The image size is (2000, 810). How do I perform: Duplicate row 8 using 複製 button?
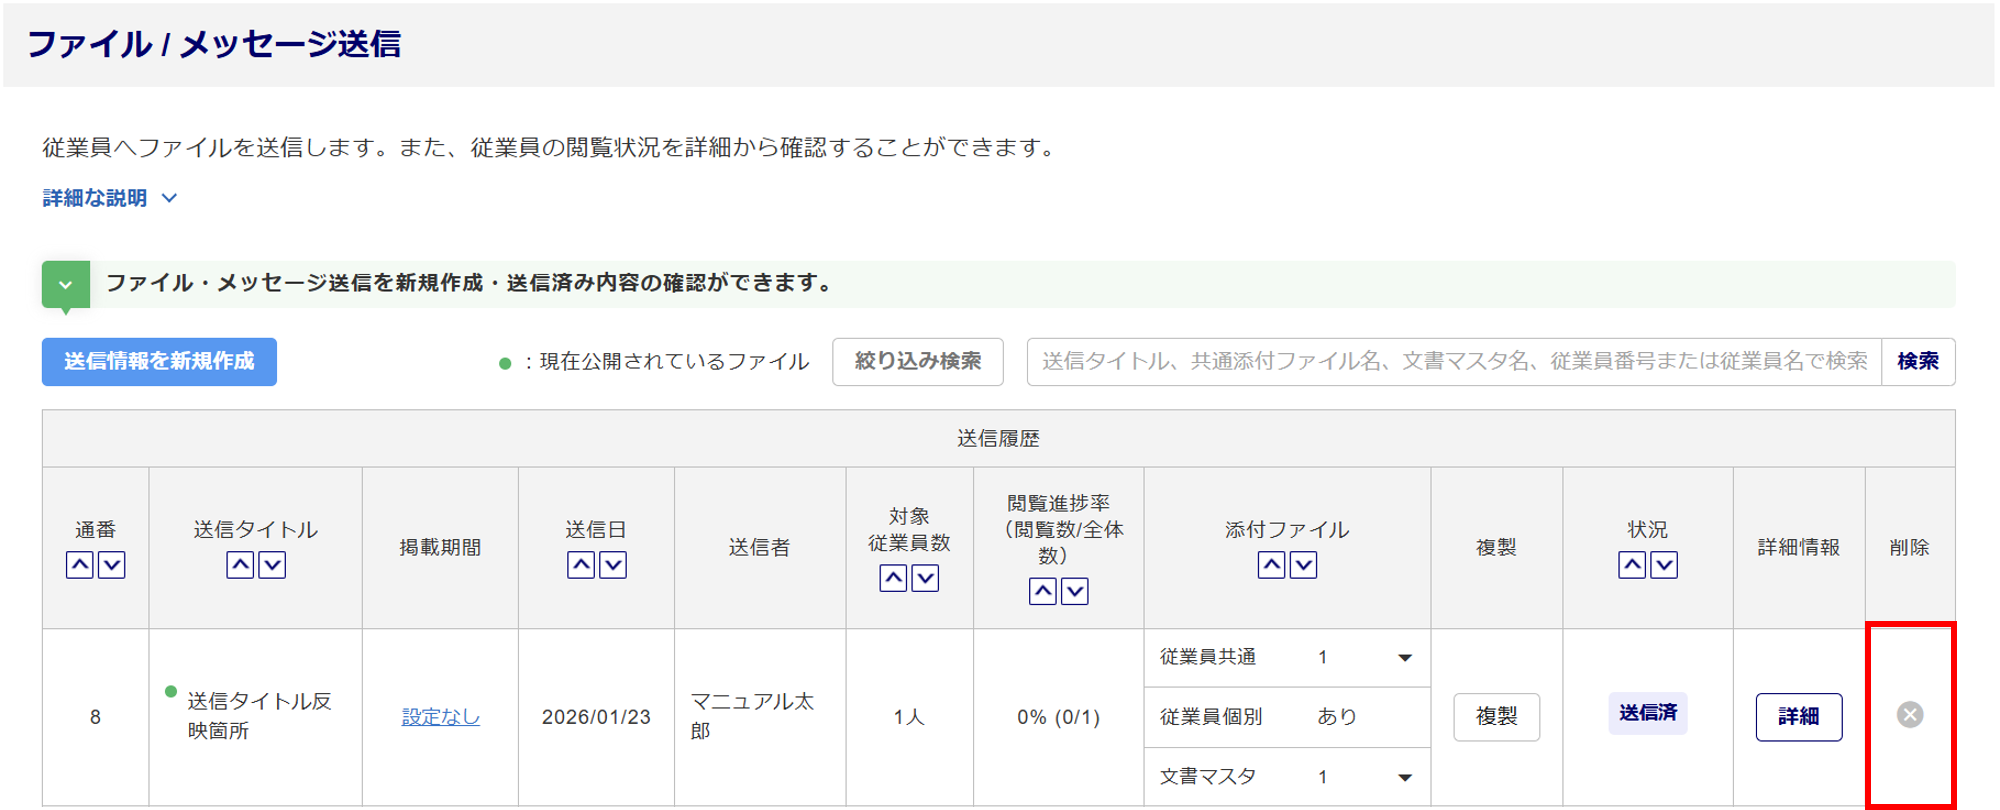pyautogui.click(x=1496, y=717)
